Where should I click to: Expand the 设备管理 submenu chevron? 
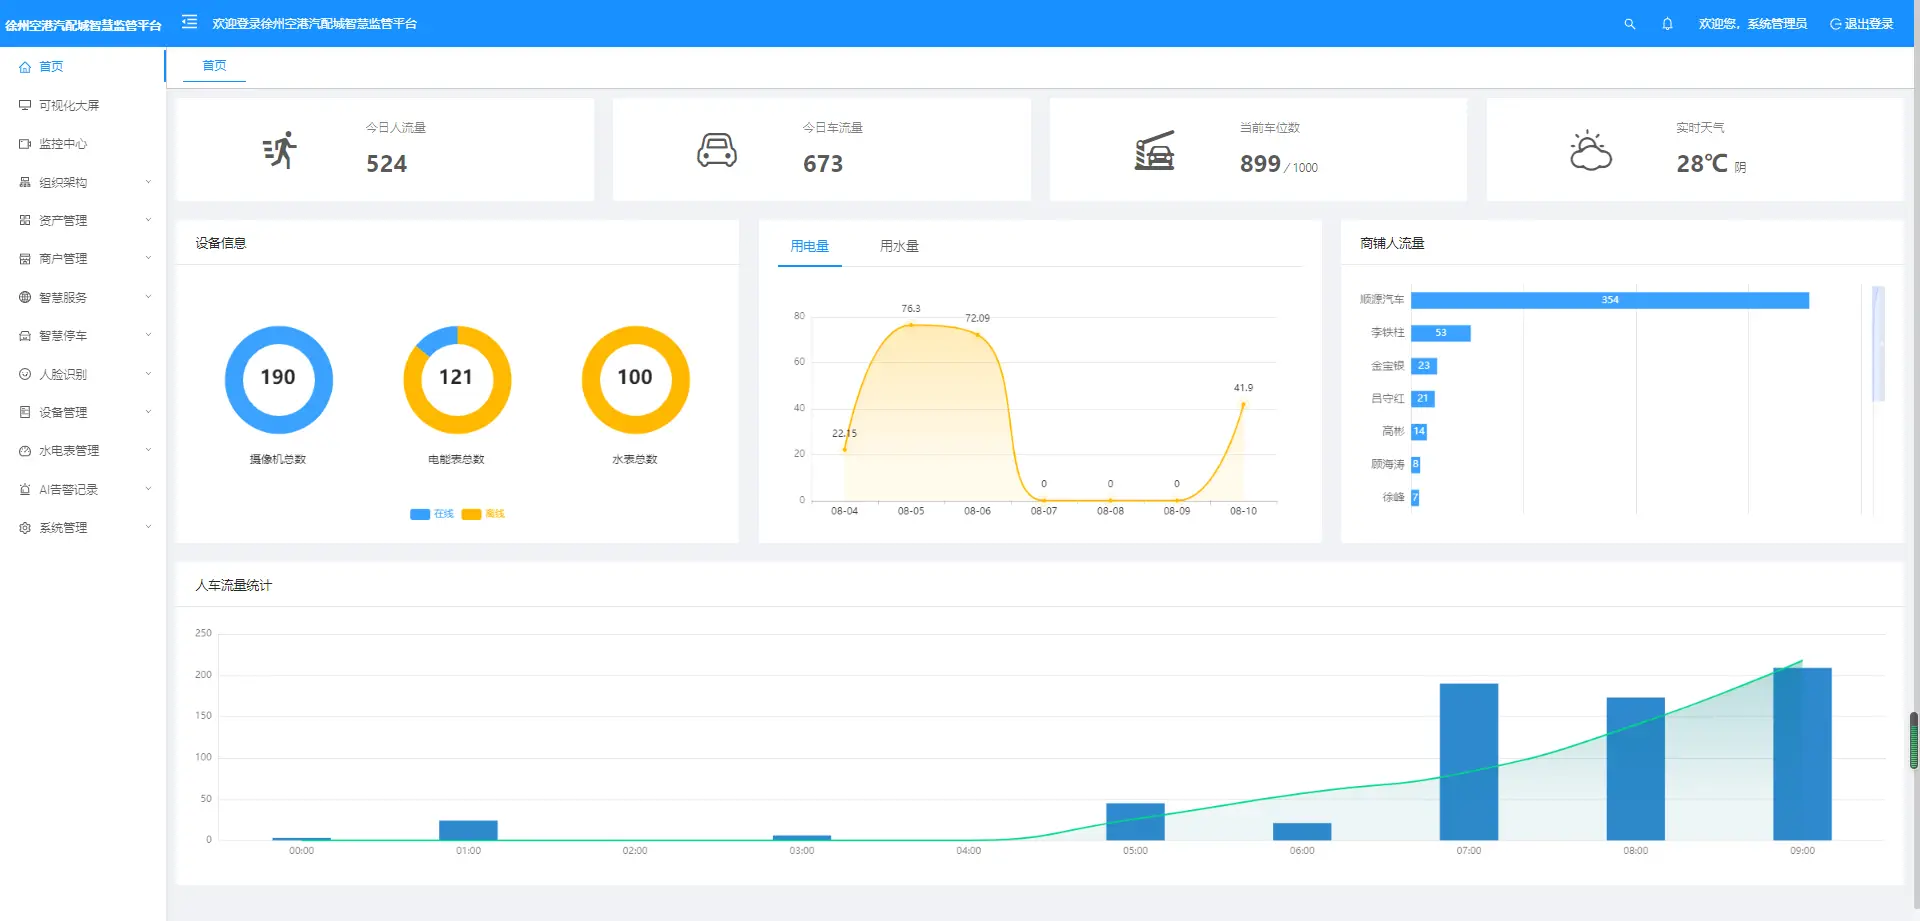tap(148, 412)
